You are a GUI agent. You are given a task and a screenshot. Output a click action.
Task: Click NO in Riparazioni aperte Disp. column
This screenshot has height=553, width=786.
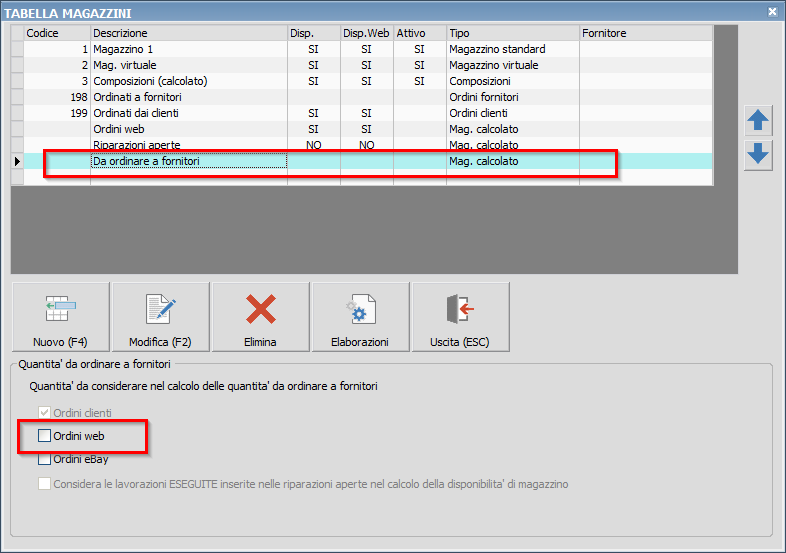coord(314,145)
